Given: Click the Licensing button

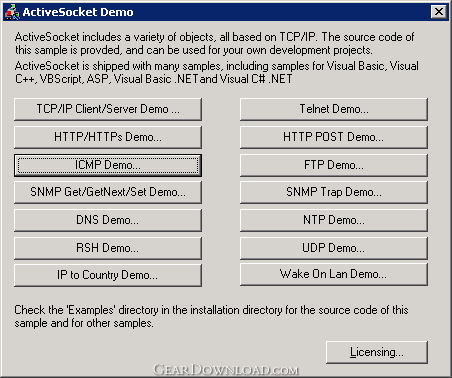Looking at the screenshot, I should point(377,352).
